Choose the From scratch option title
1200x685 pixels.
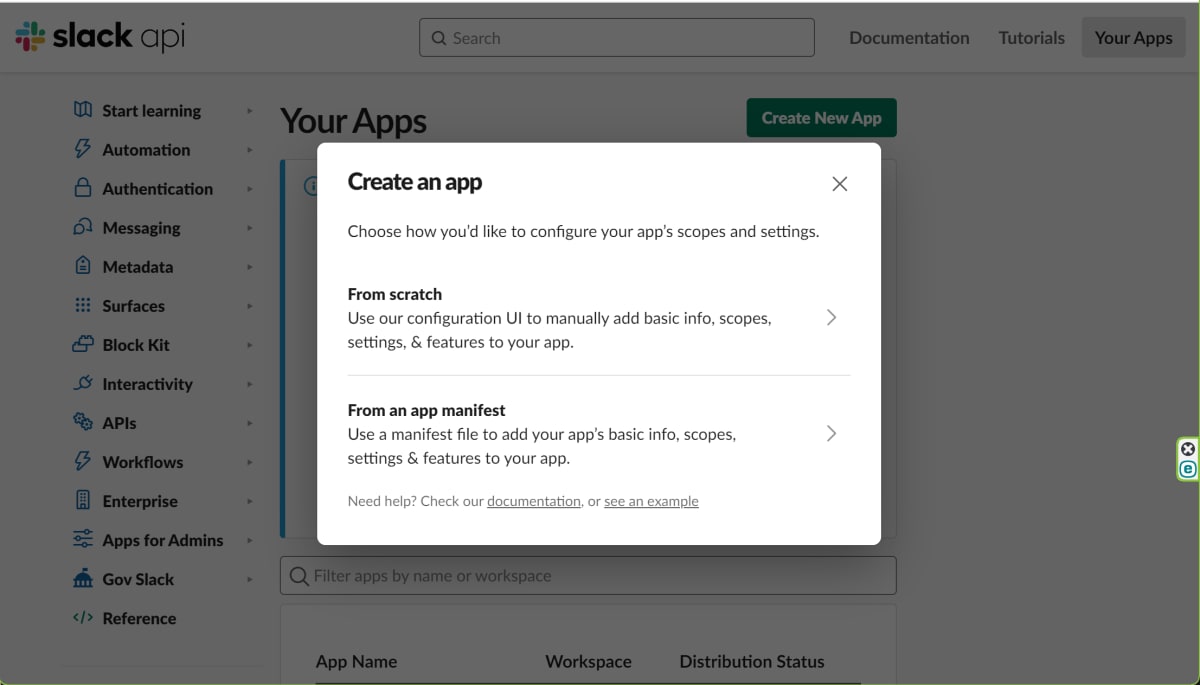[x=395, y=294]
